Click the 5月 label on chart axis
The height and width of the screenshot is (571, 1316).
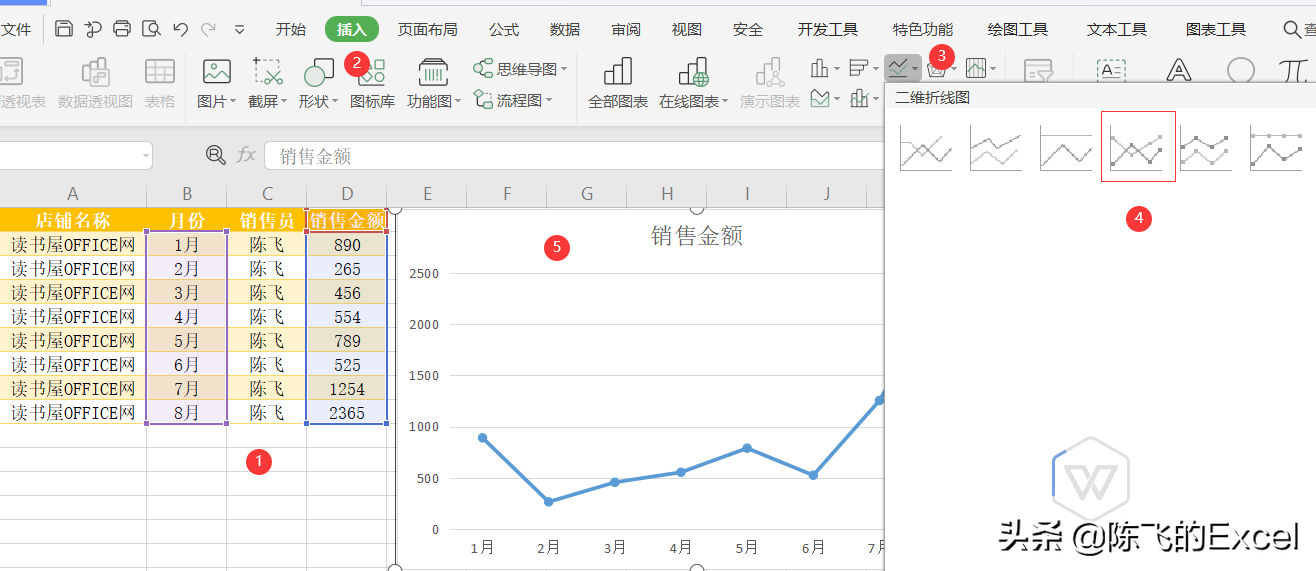(746, 548)
